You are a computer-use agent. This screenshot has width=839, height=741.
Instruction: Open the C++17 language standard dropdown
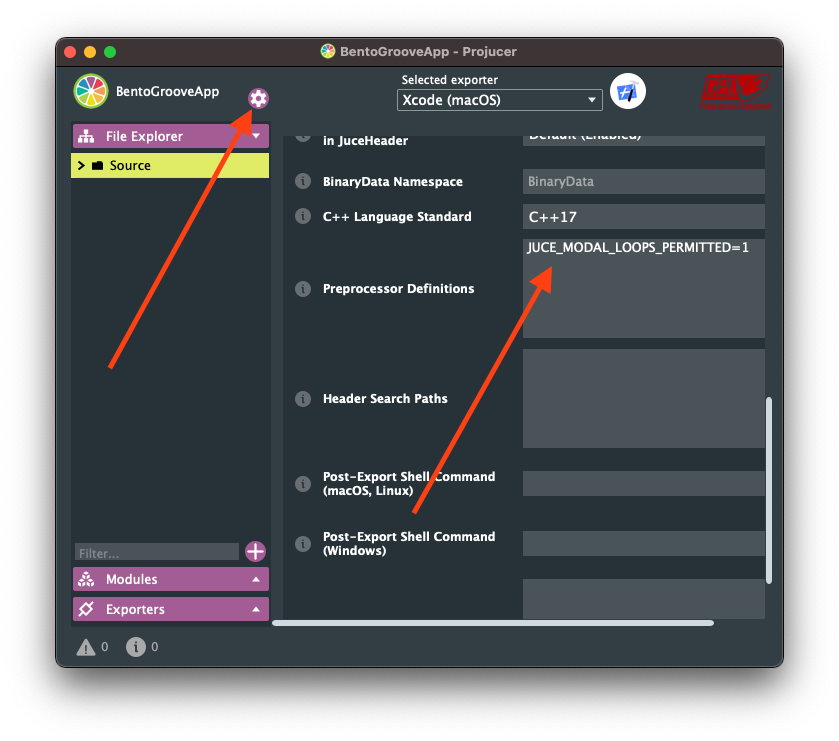[644, 217]
